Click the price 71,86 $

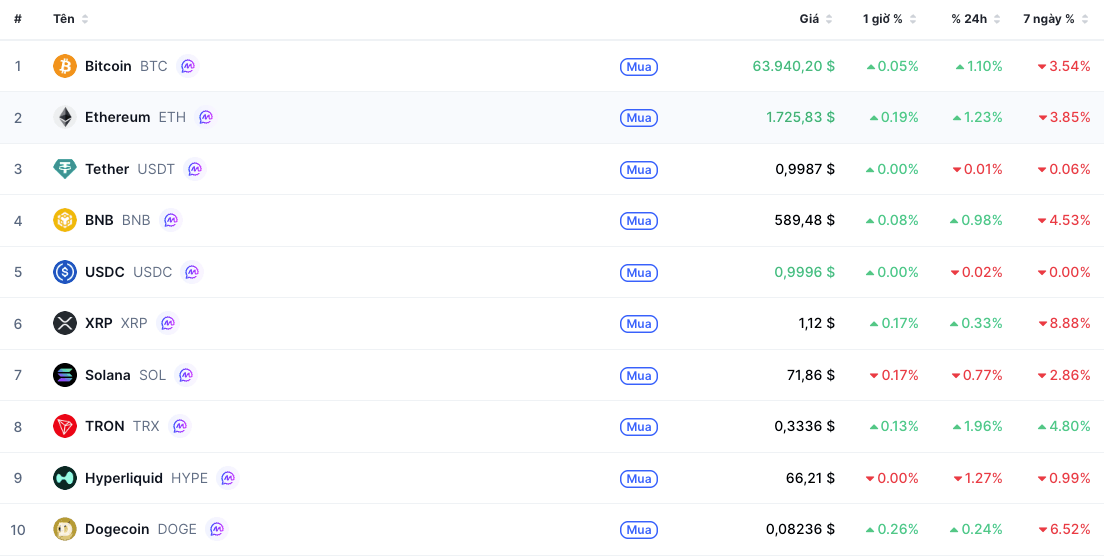coord(811,375)
